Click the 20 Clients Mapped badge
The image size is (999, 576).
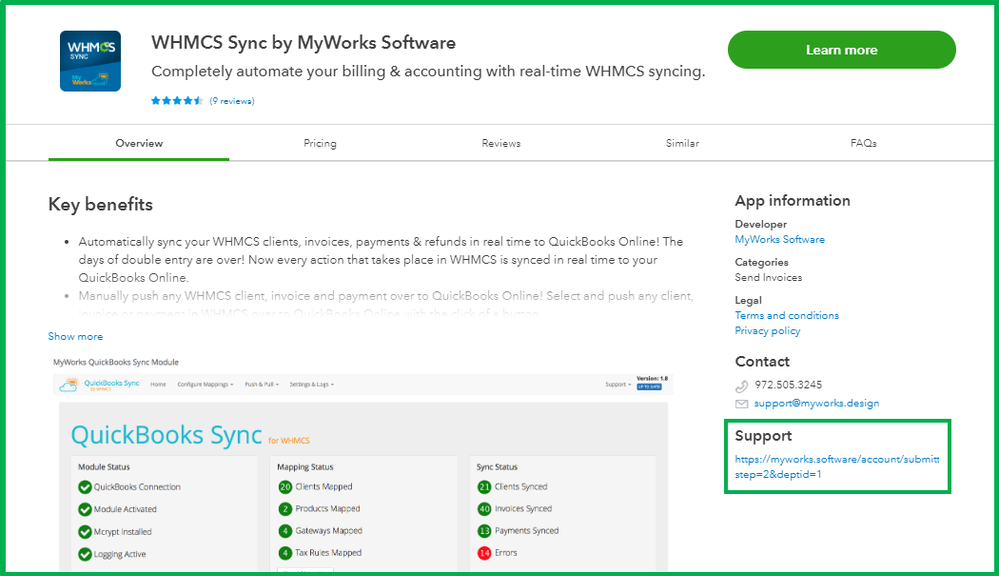point(285,487)
